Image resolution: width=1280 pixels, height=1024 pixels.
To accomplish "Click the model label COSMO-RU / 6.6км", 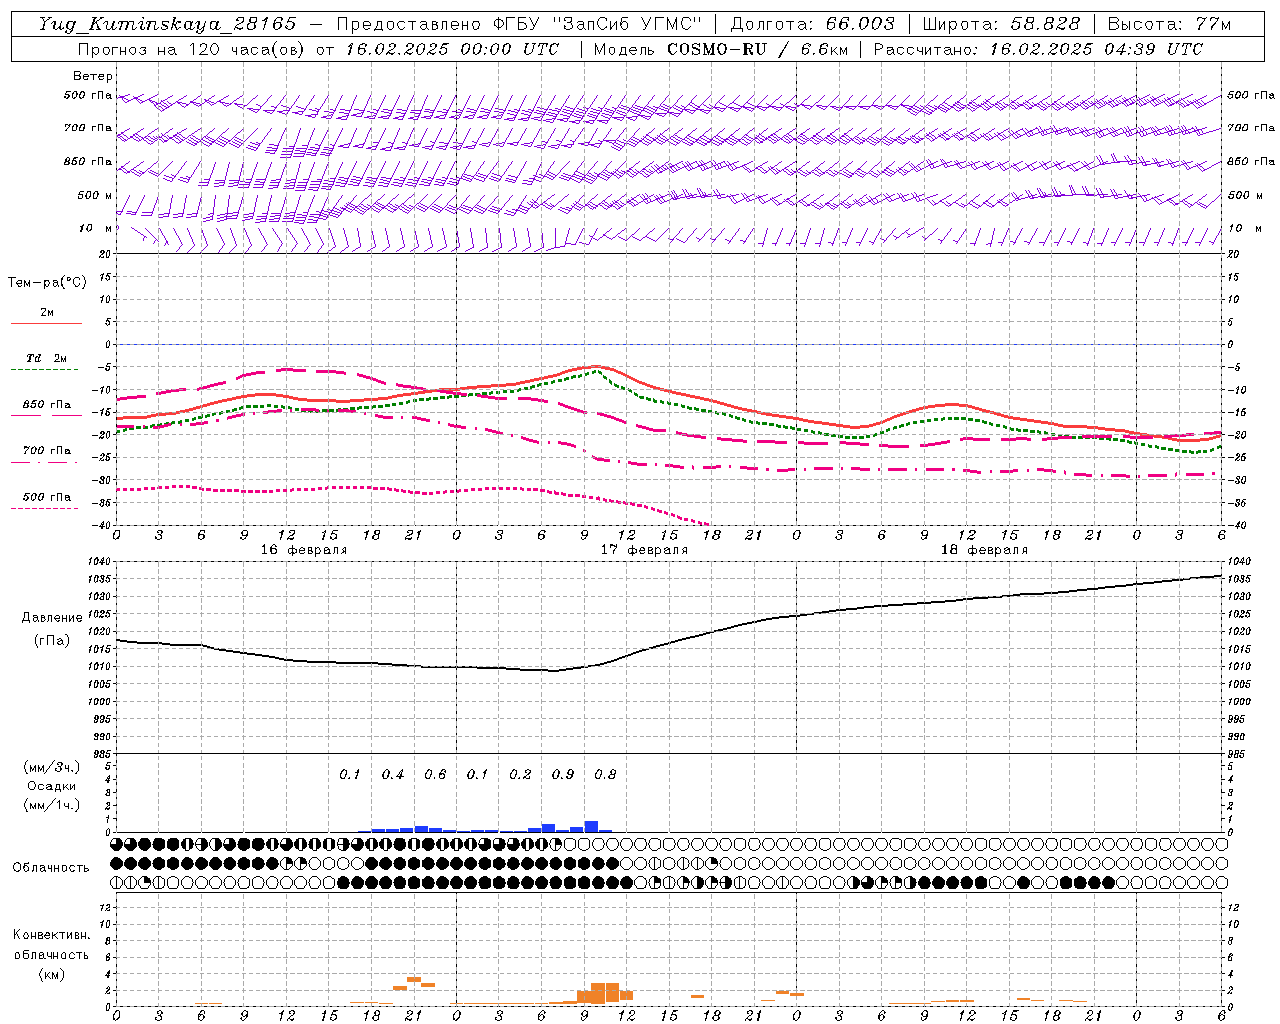I will click(757, 49).
